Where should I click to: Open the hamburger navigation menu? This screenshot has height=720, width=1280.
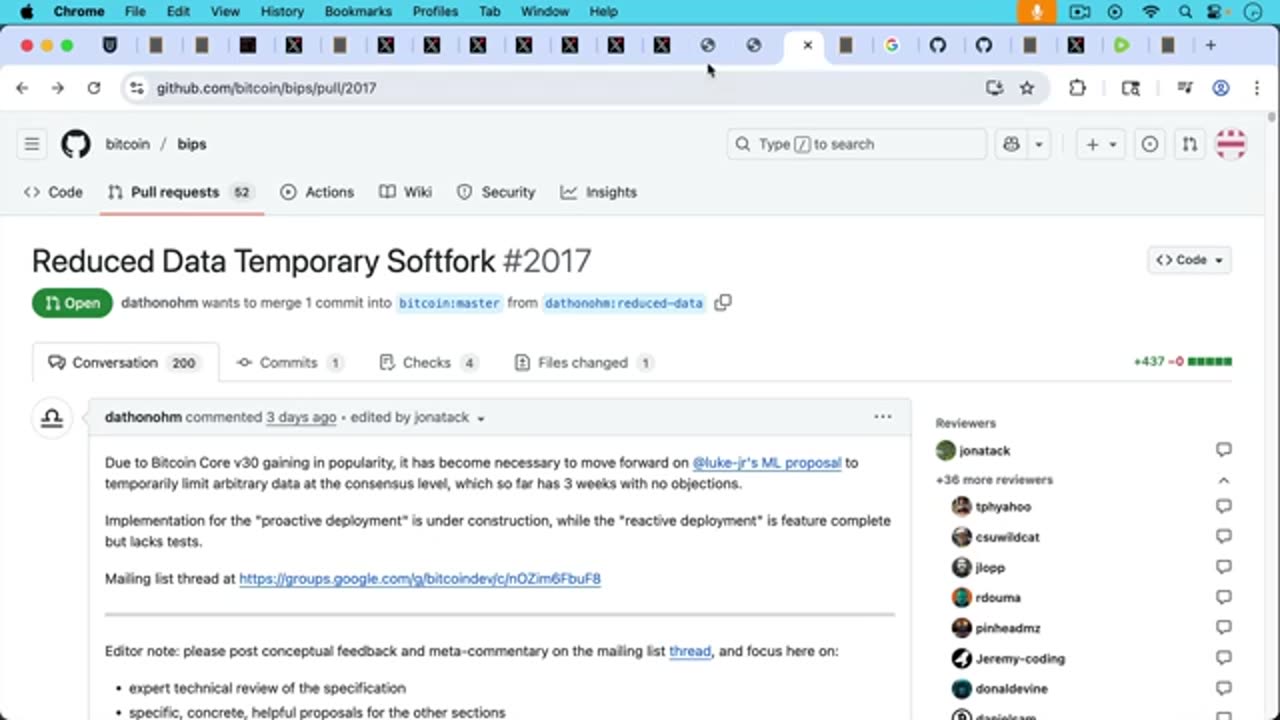[32, 144]
